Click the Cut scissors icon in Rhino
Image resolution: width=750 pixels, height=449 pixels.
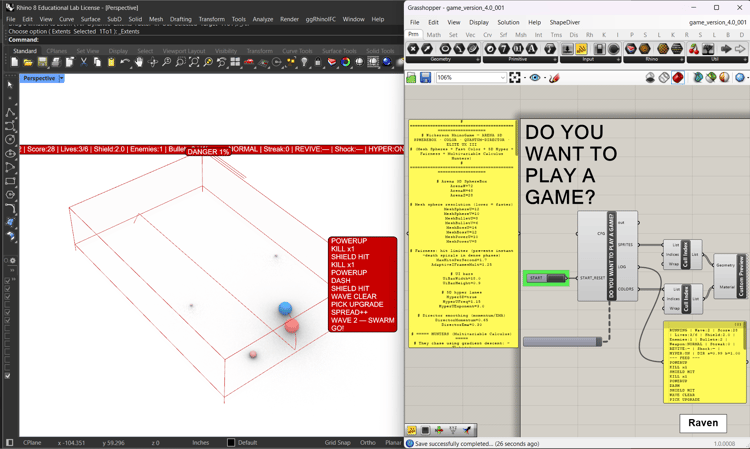(84, 62)
